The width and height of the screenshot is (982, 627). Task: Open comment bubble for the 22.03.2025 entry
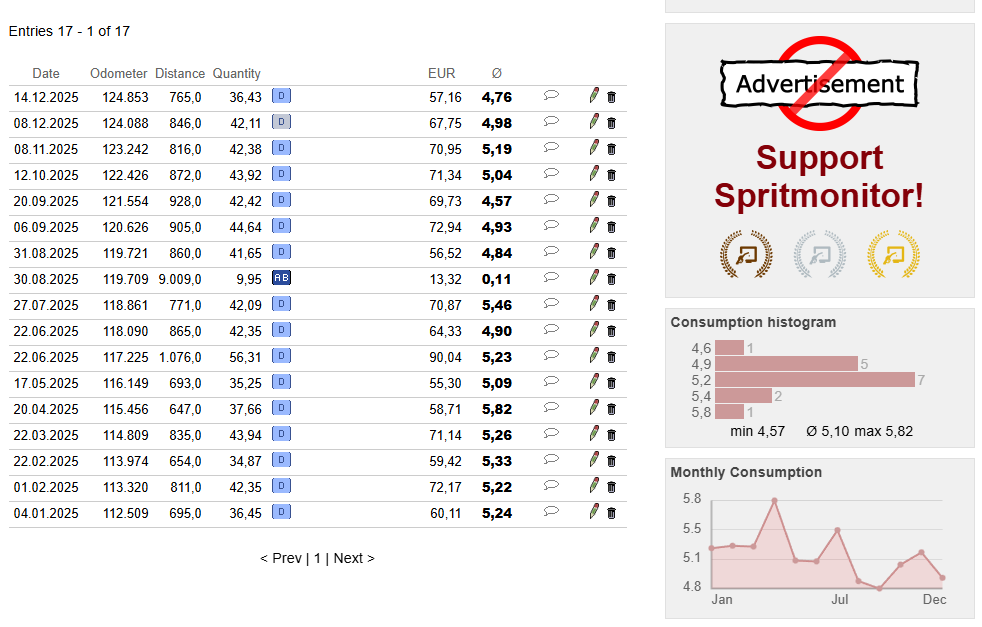click(551, 433)
